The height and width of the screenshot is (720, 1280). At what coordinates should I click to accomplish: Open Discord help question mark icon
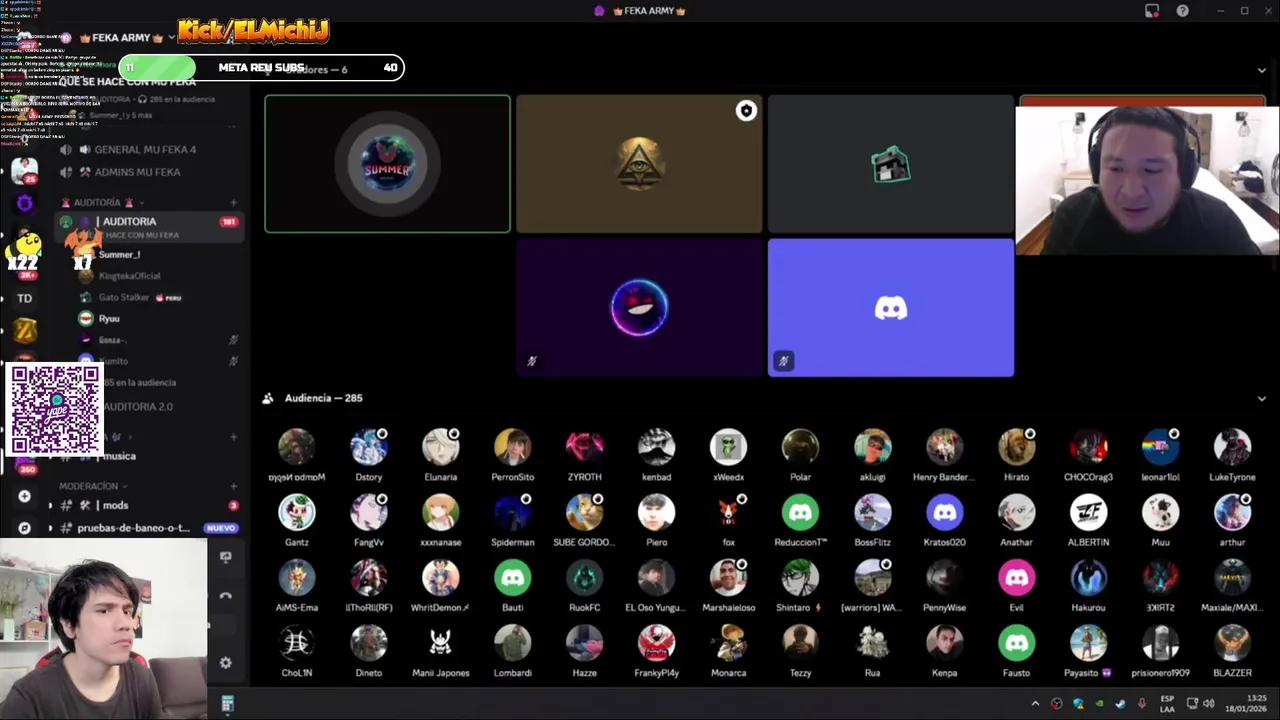pyautogui.click(x=1183, y=11)
